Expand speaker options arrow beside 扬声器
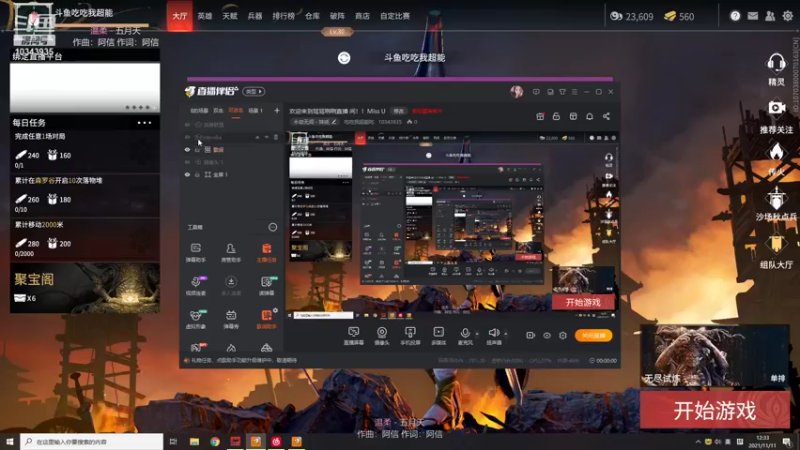Viewport: 800px width, 450px height. pyautogui.click(x=506, y=334)
